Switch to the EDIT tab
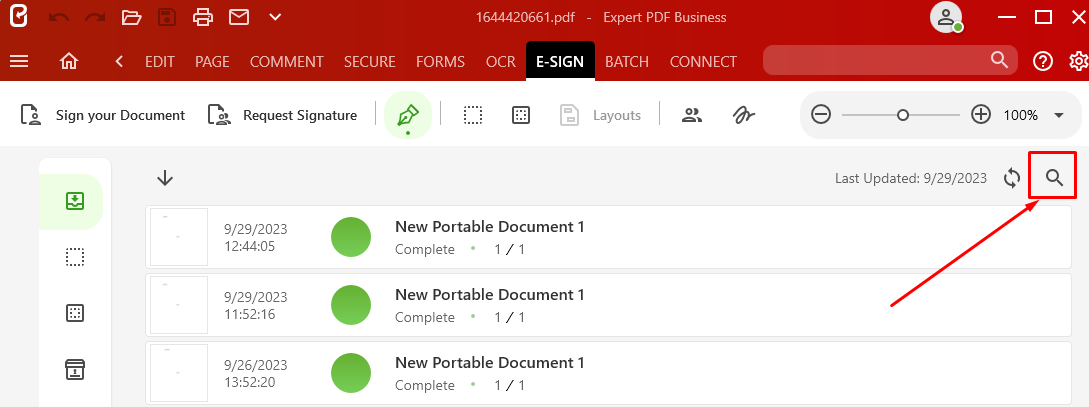 tap(160, 62)
